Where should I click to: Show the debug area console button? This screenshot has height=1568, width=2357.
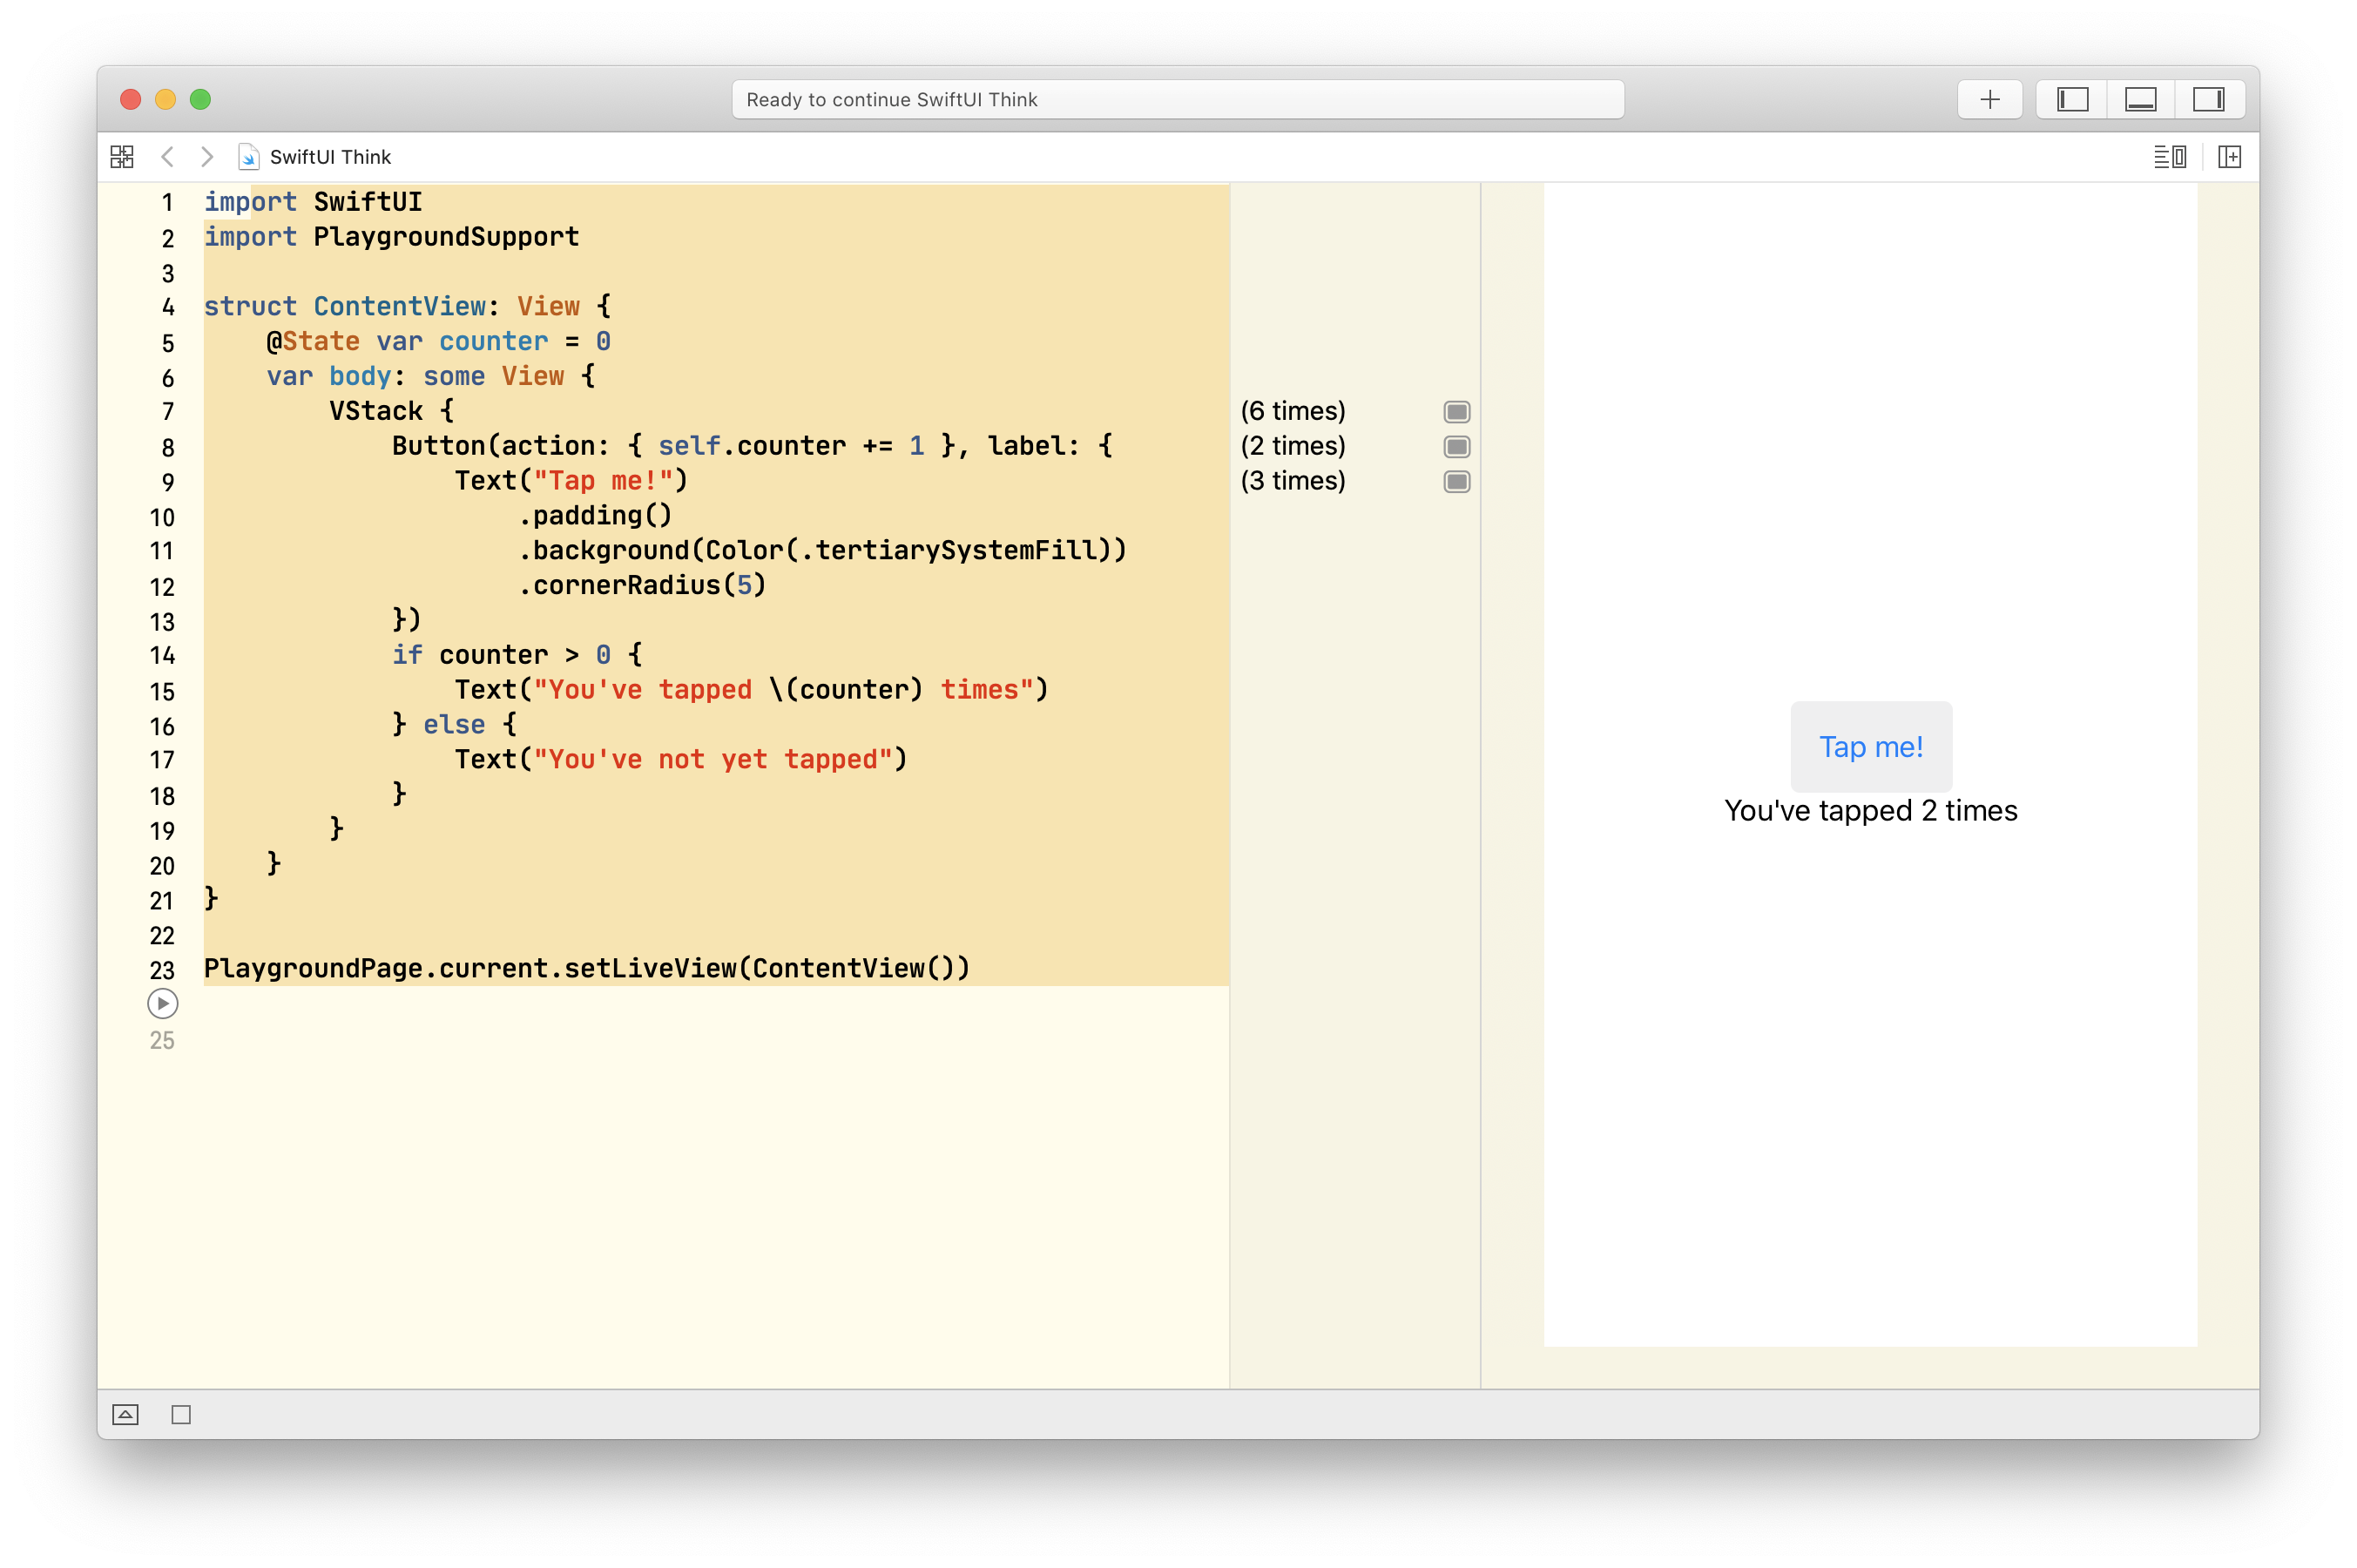pos(125,1414)
